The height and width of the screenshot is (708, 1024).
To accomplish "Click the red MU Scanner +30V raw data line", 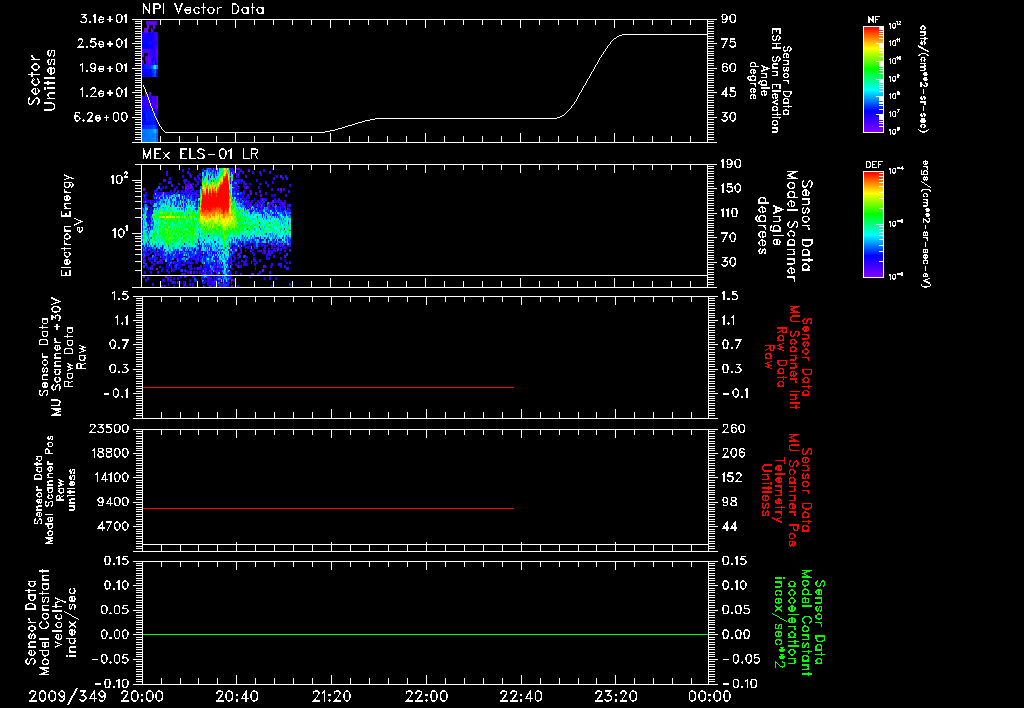I will (328, 388).
